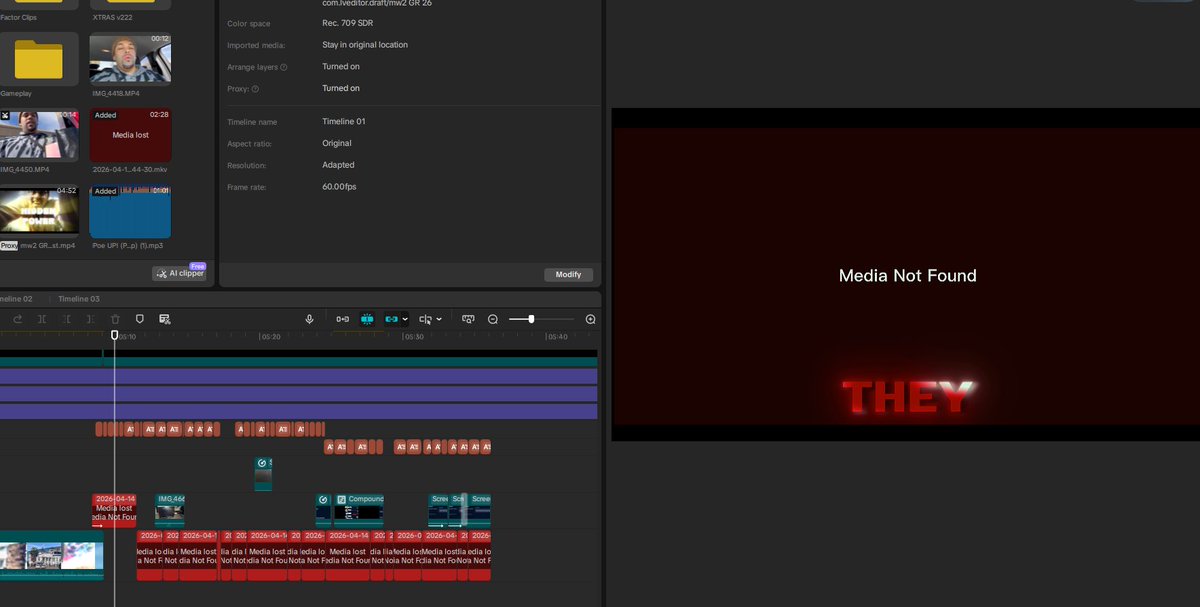Click the preview axis icon
This screenshot has height=607, width=1200.
[426, 319]
